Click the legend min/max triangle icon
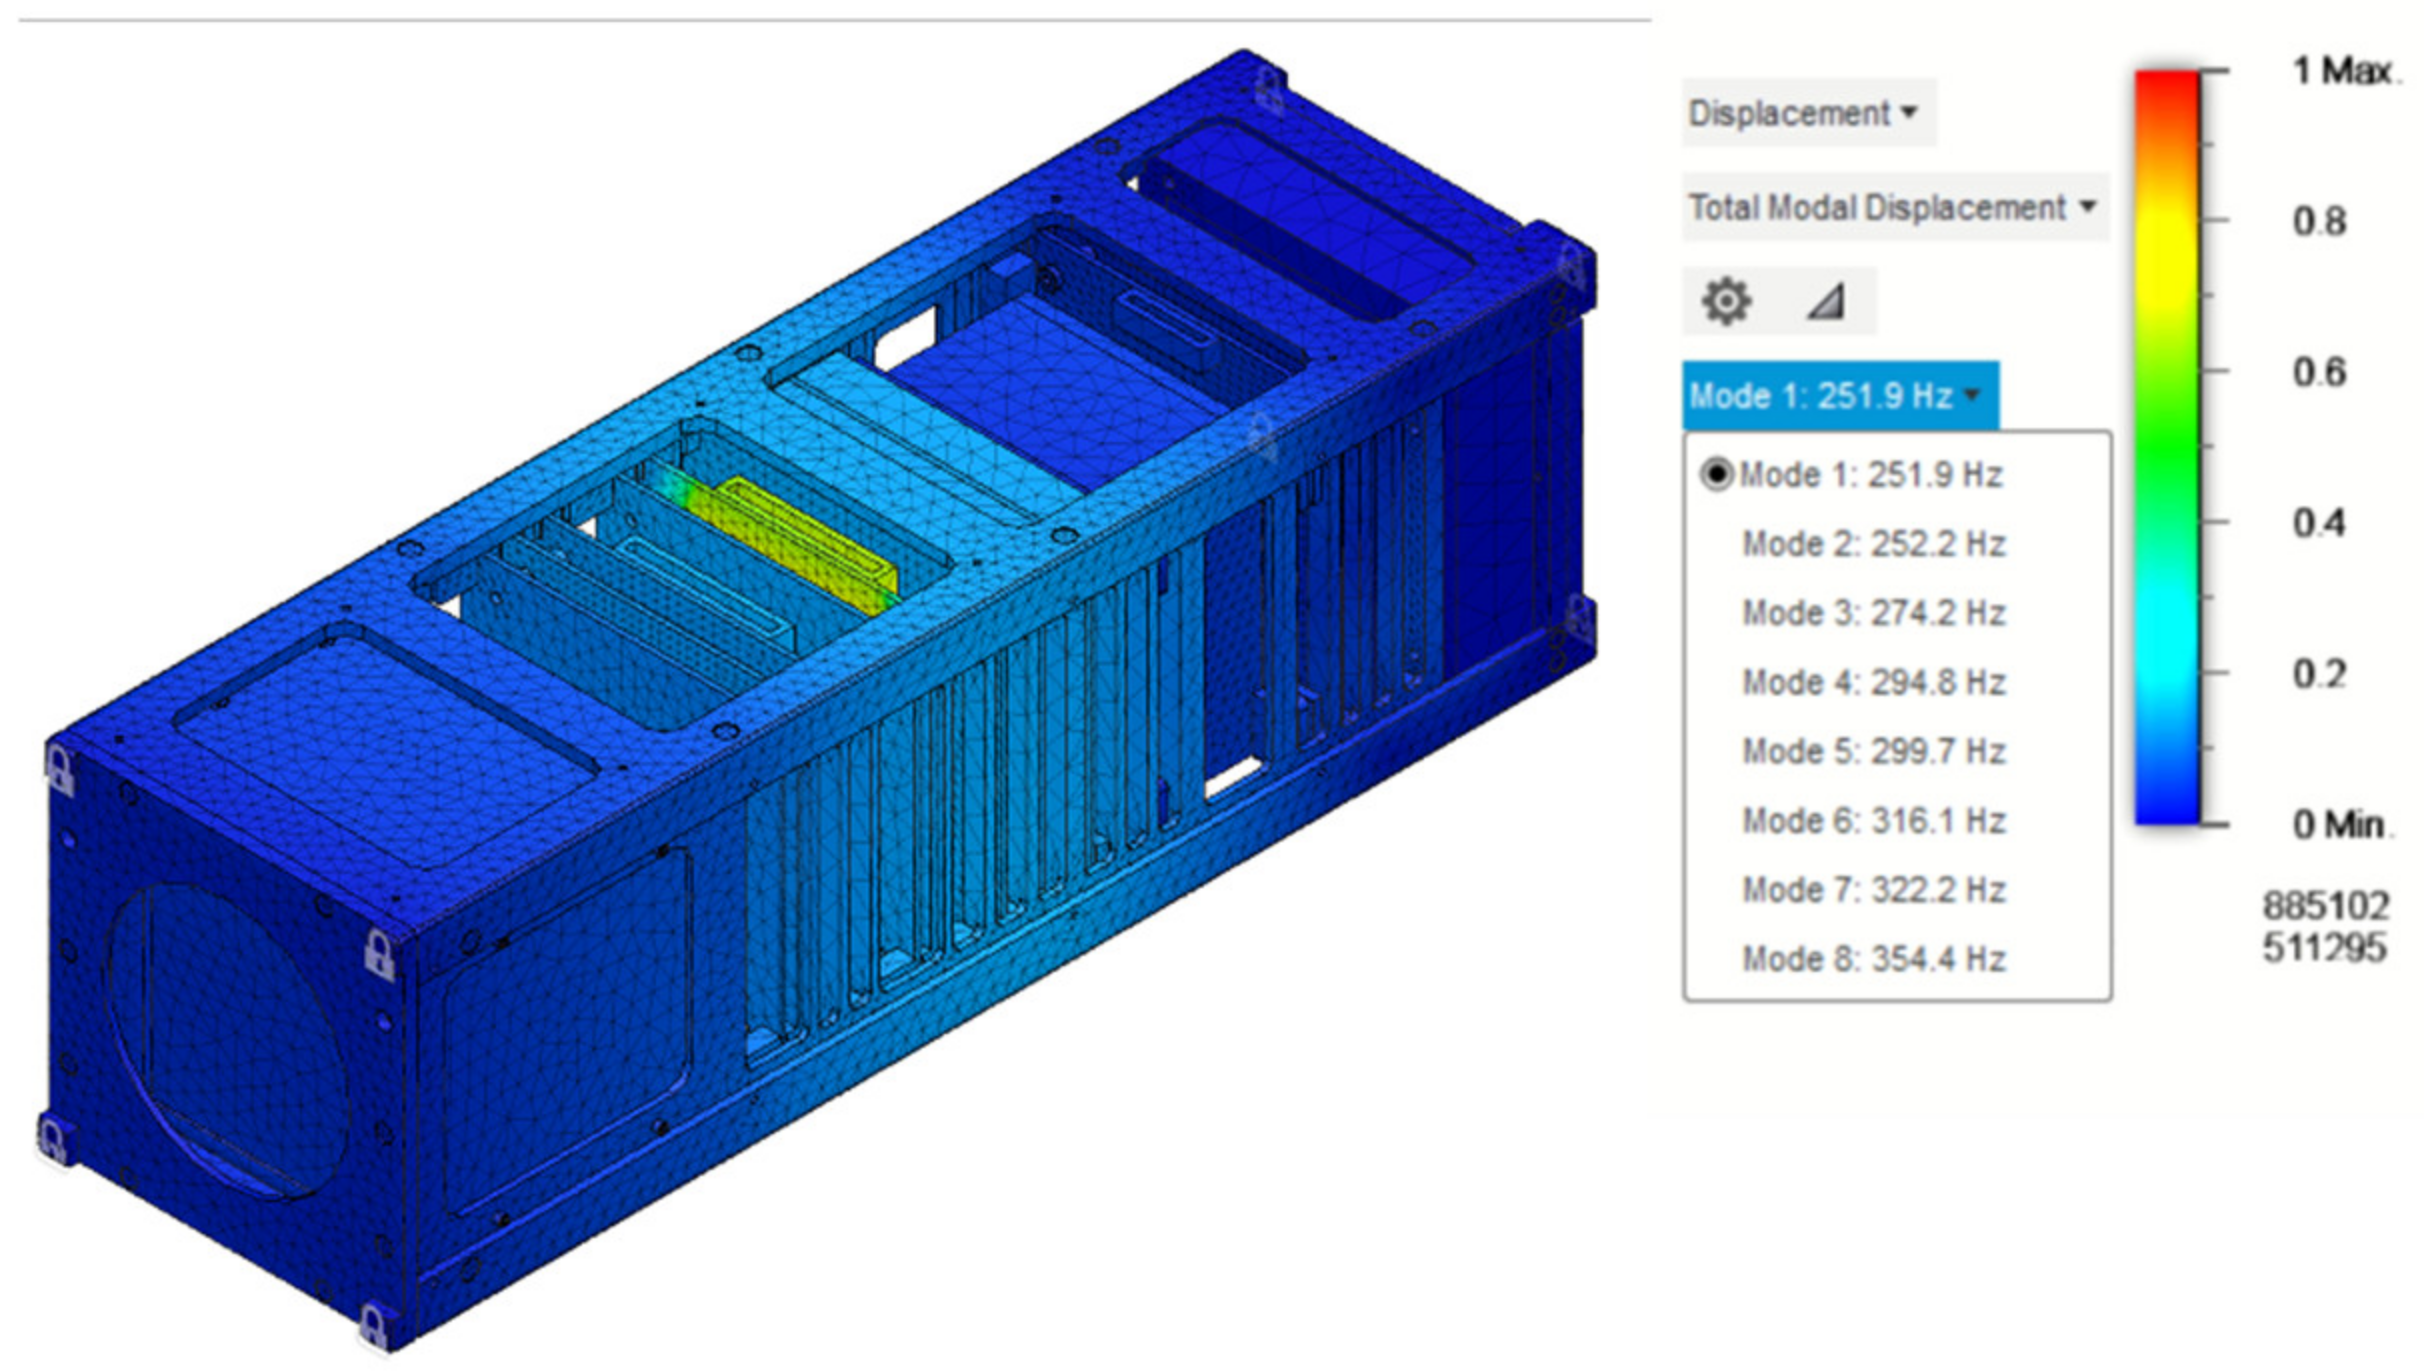This screenshot has width=2424, height=1372. 1826,301
